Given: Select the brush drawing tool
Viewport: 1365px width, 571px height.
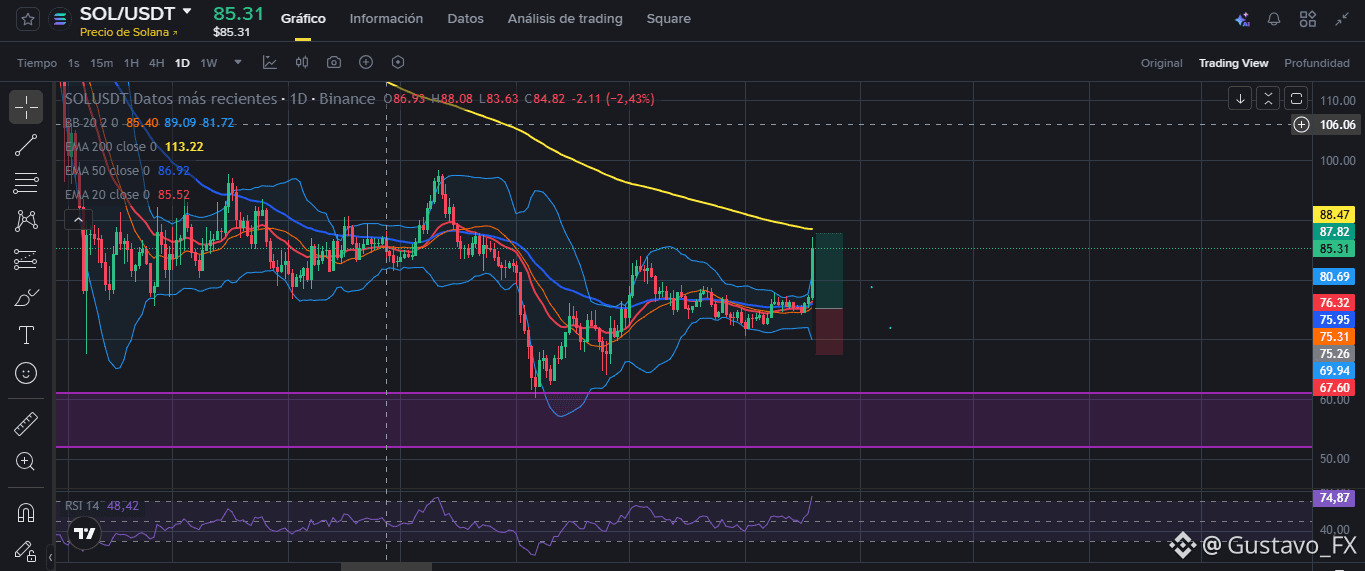Looking at the screenshot, I should pyautogui.click(x=26, y=297).
